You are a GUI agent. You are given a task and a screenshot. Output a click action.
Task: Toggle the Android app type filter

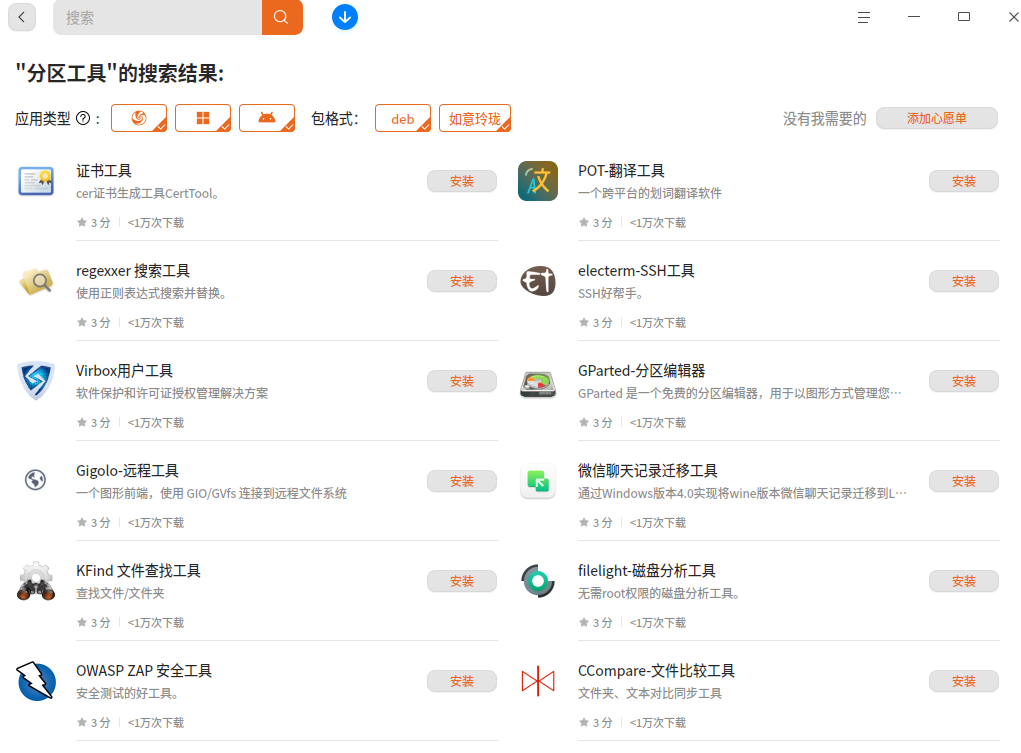click(x=267, y=118)
